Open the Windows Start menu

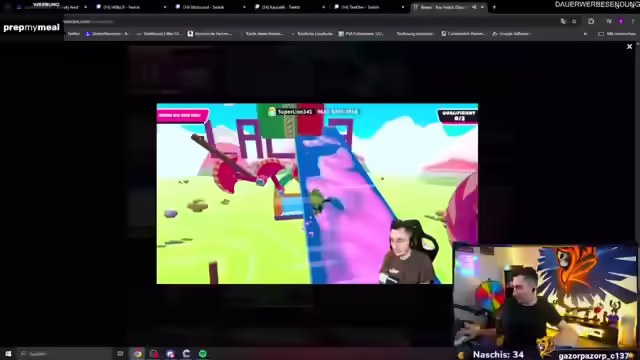[8, 353]
